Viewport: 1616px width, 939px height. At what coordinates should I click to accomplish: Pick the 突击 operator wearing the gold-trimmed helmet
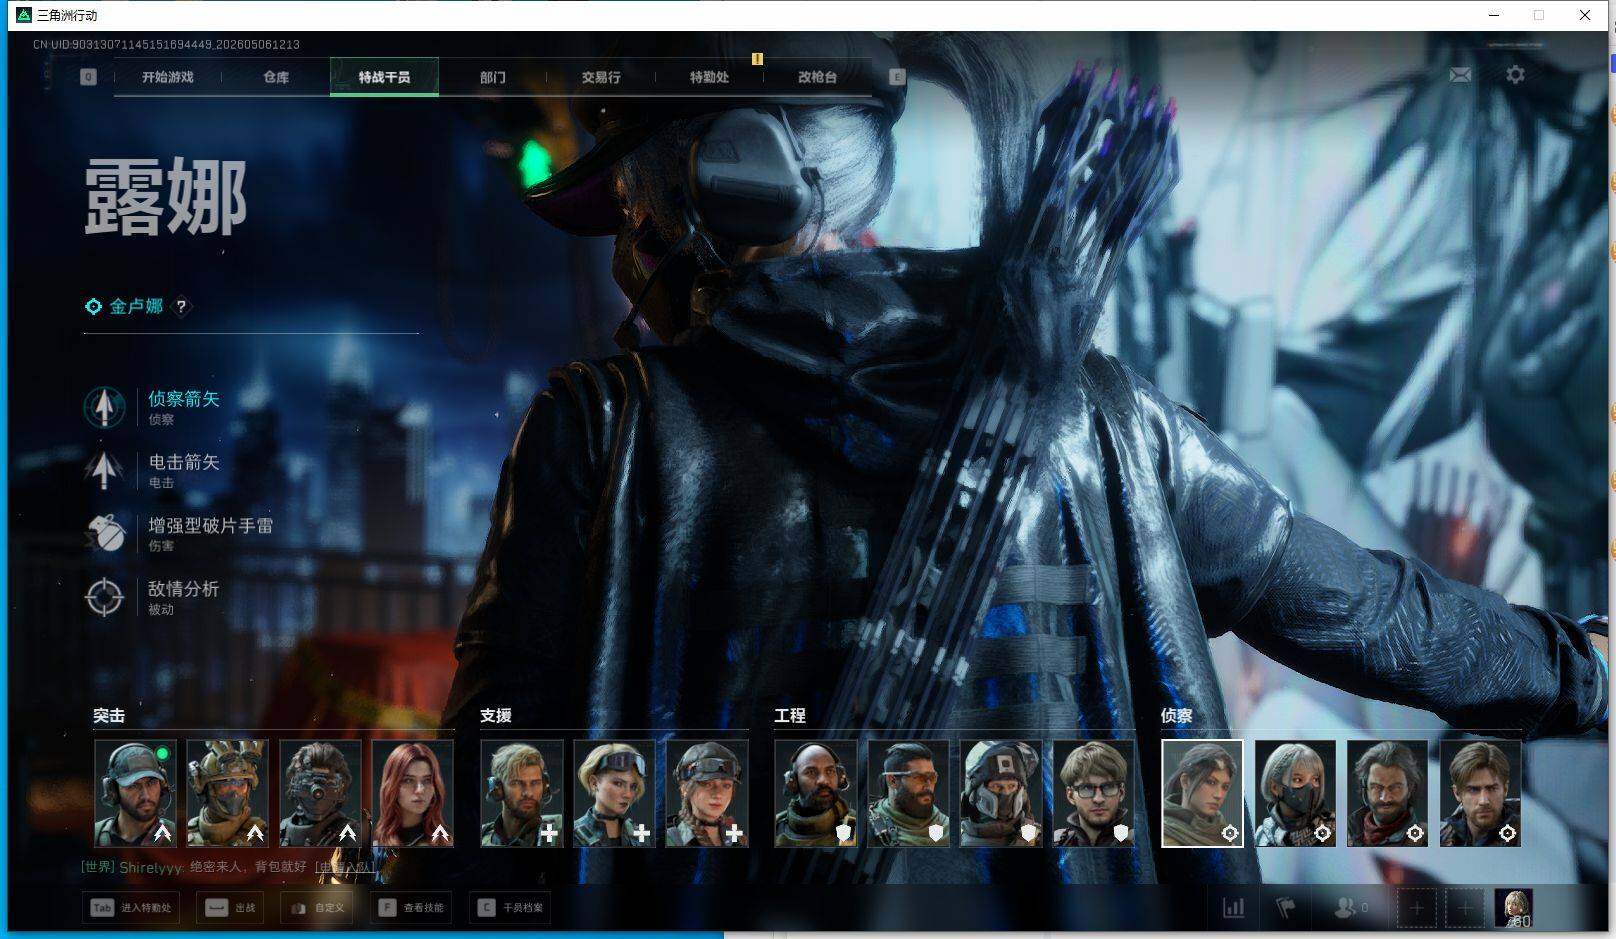click(227, 793)
